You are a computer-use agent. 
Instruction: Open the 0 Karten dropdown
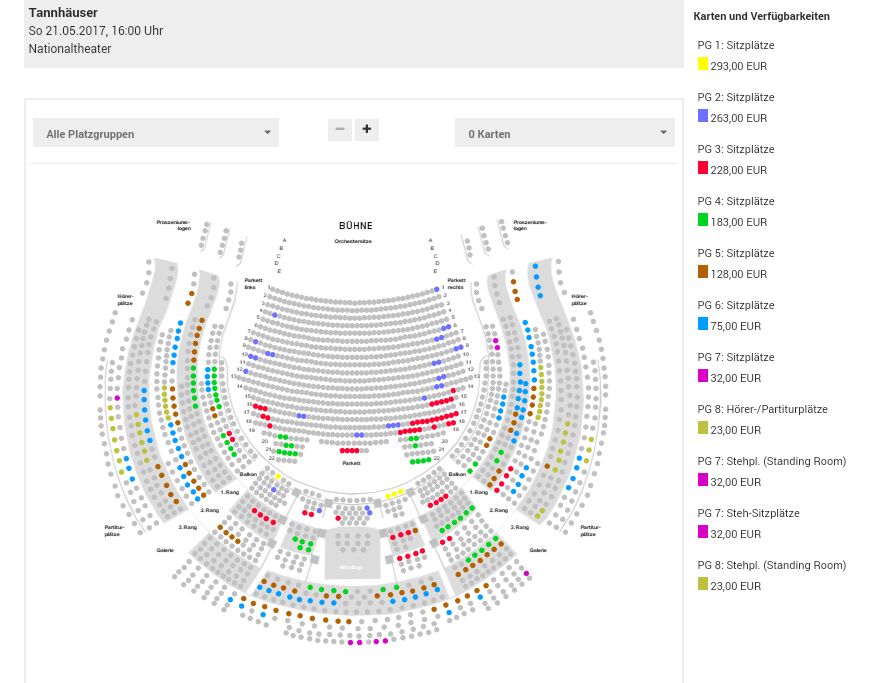pos(565,133)
